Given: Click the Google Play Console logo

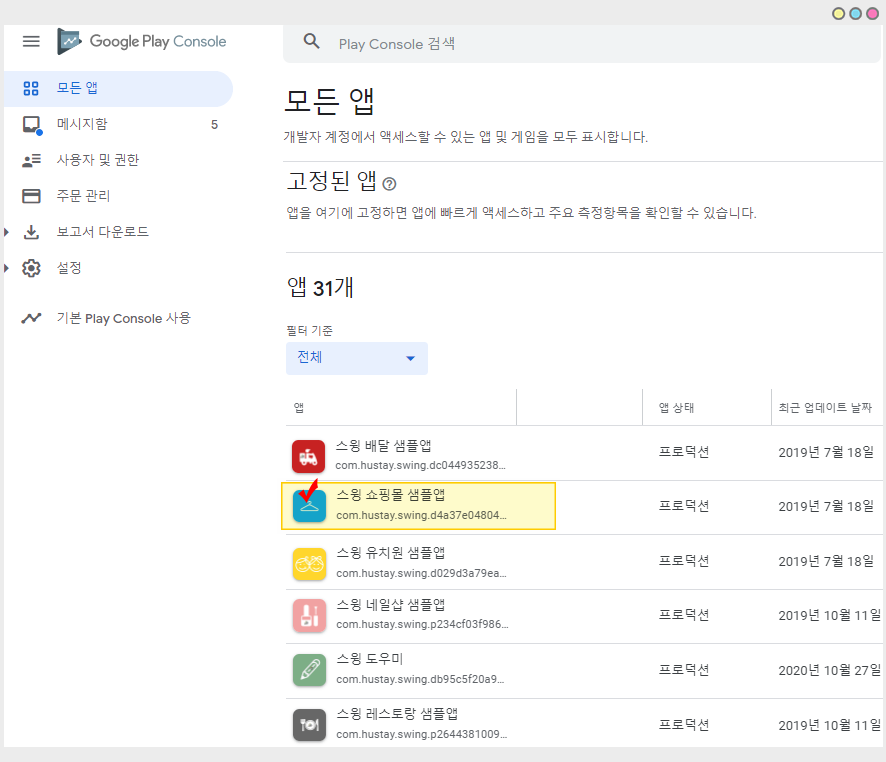Looking at the screenshot, I should click(x=142, y=41).
